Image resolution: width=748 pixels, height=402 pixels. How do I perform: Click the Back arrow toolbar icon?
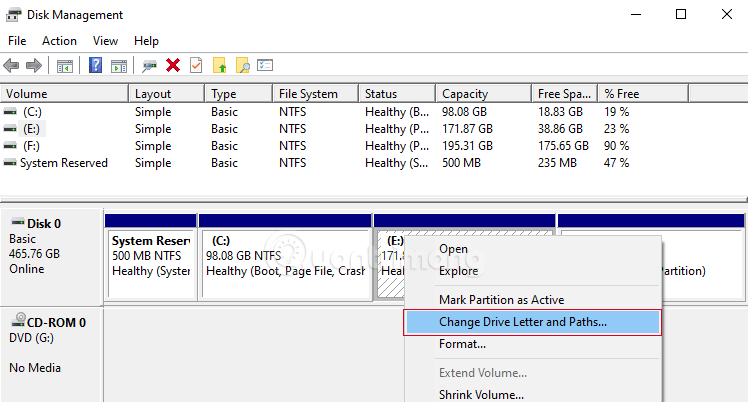point(12,66)
